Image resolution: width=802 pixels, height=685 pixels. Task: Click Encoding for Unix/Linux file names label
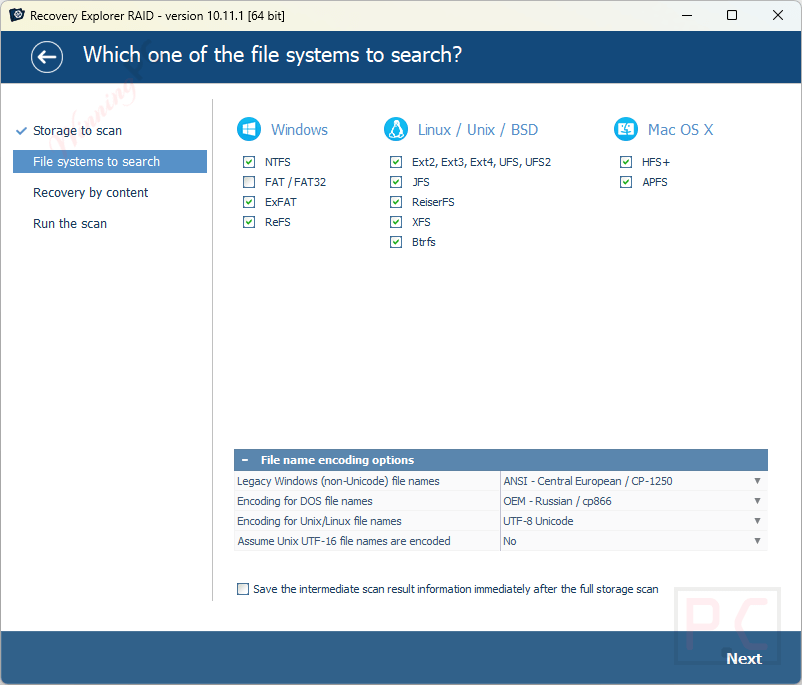coord(319,521)
